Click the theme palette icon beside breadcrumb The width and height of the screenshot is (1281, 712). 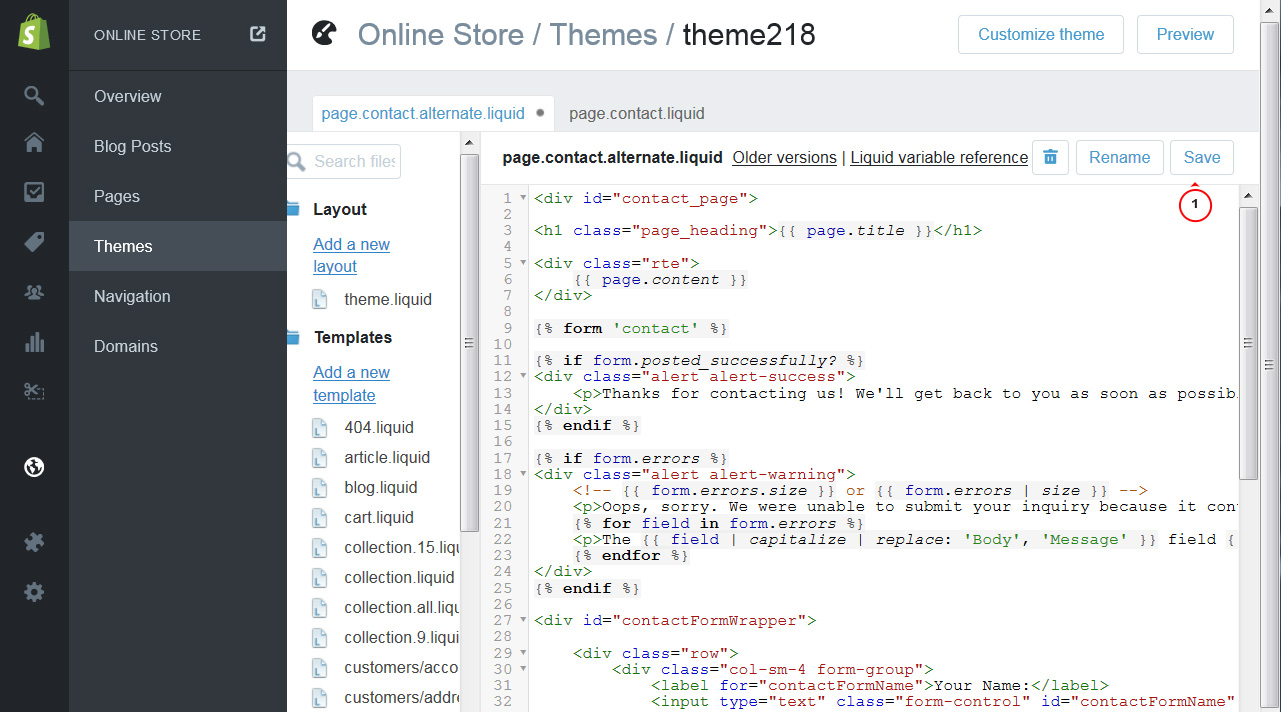point(325,34)
